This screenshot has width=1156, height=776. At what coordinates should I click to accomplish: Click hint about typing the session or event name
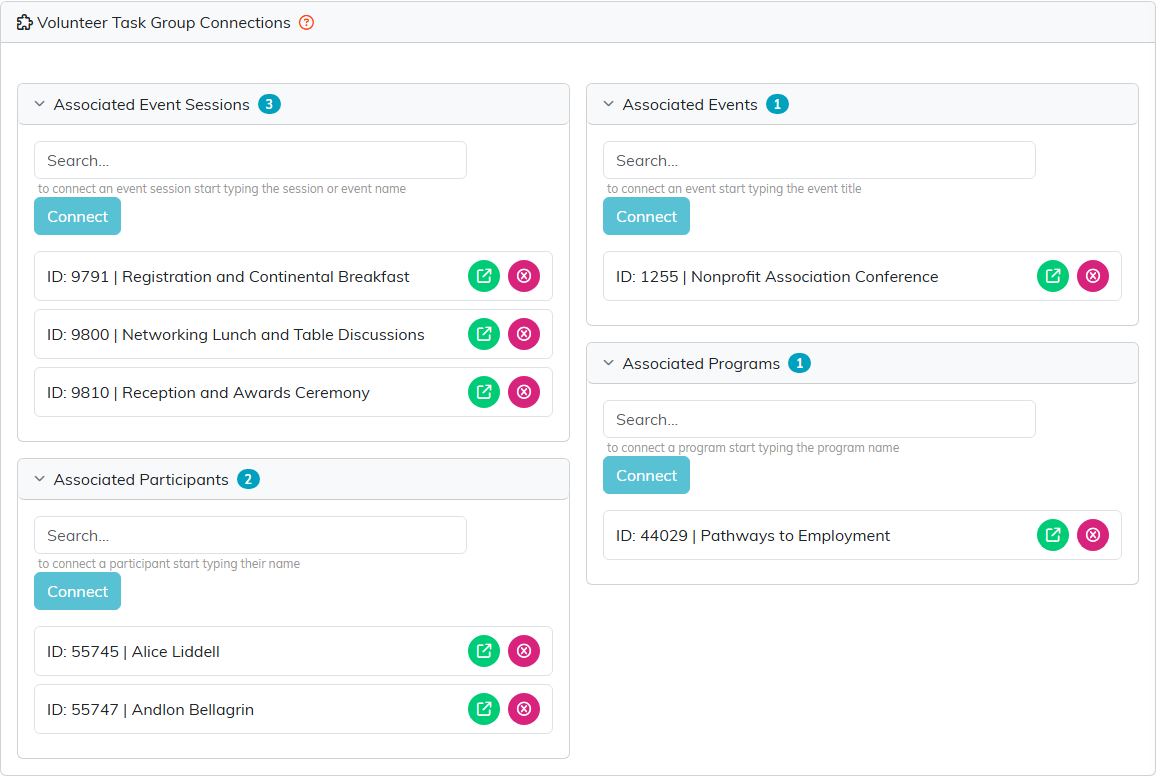click(x=222, y=189)
